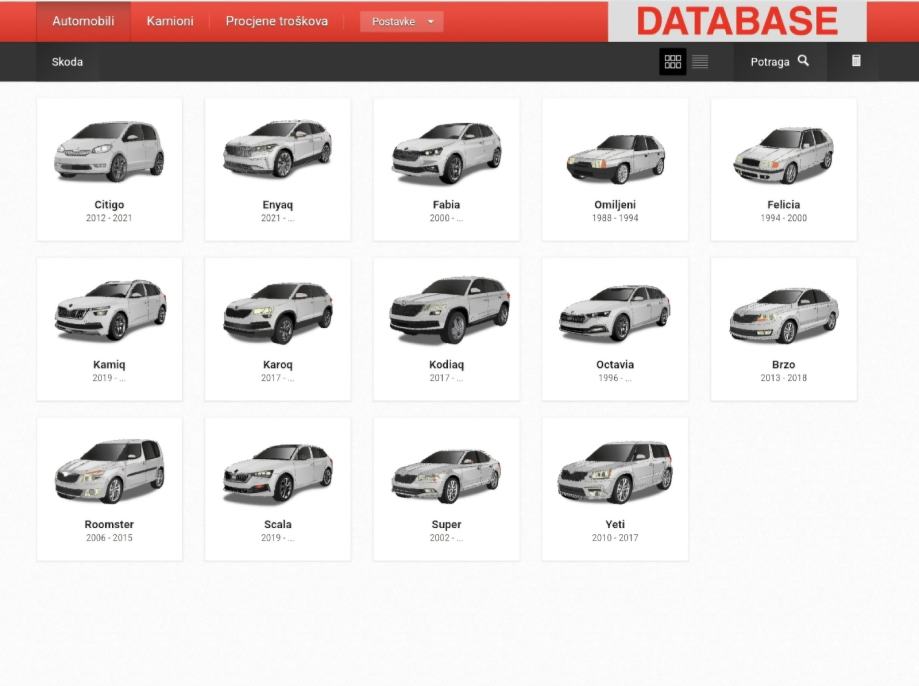Select the Enyaq car image

tap(277, 148)
